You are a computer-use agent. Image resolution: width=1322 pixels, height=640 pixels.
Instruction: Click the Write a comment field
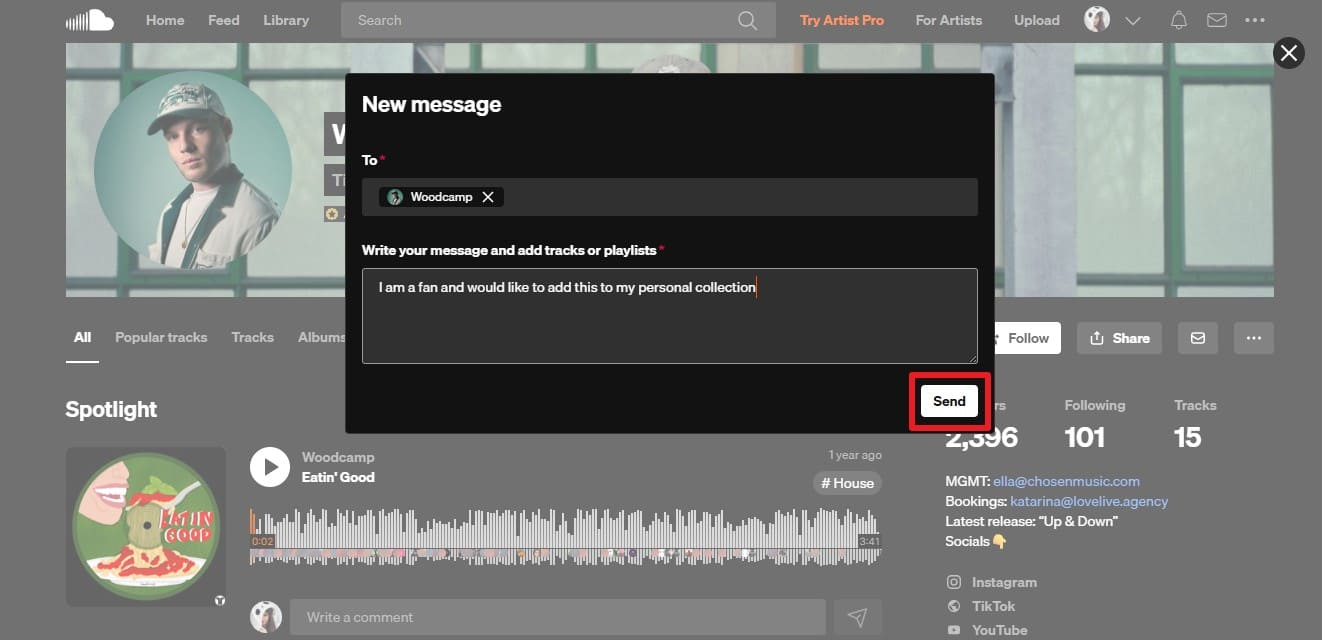(558, 617)
